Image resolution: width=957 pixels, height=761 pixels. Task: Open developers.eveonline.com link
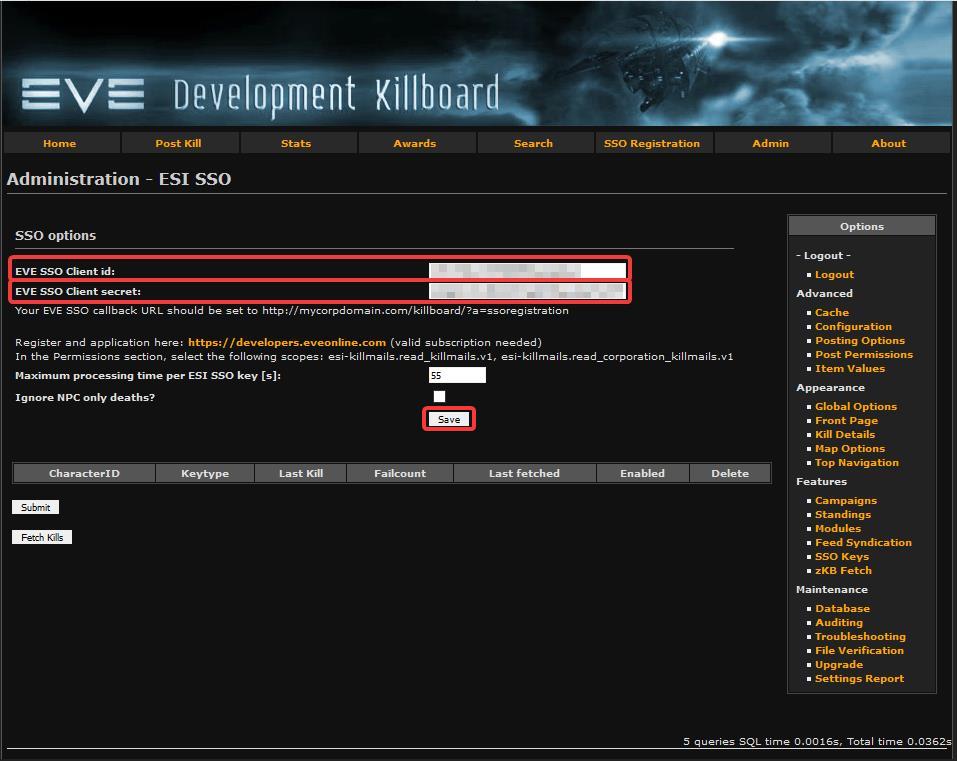[x=287, y=342]
